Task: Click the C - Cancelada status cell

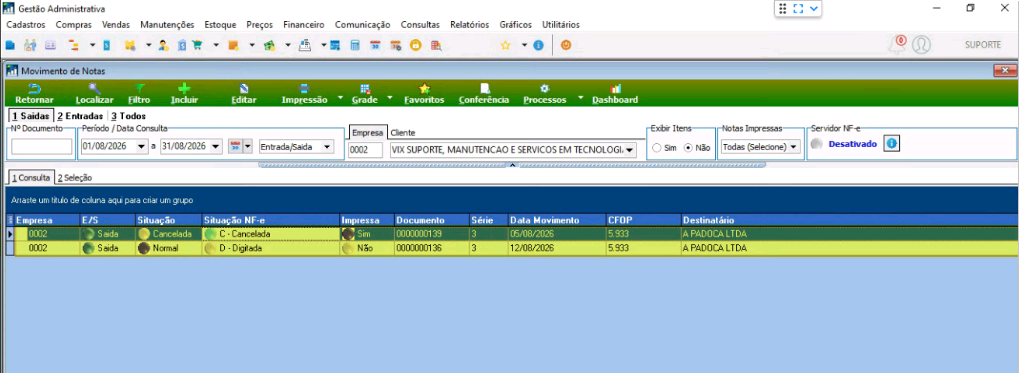Action: (270, 234)
